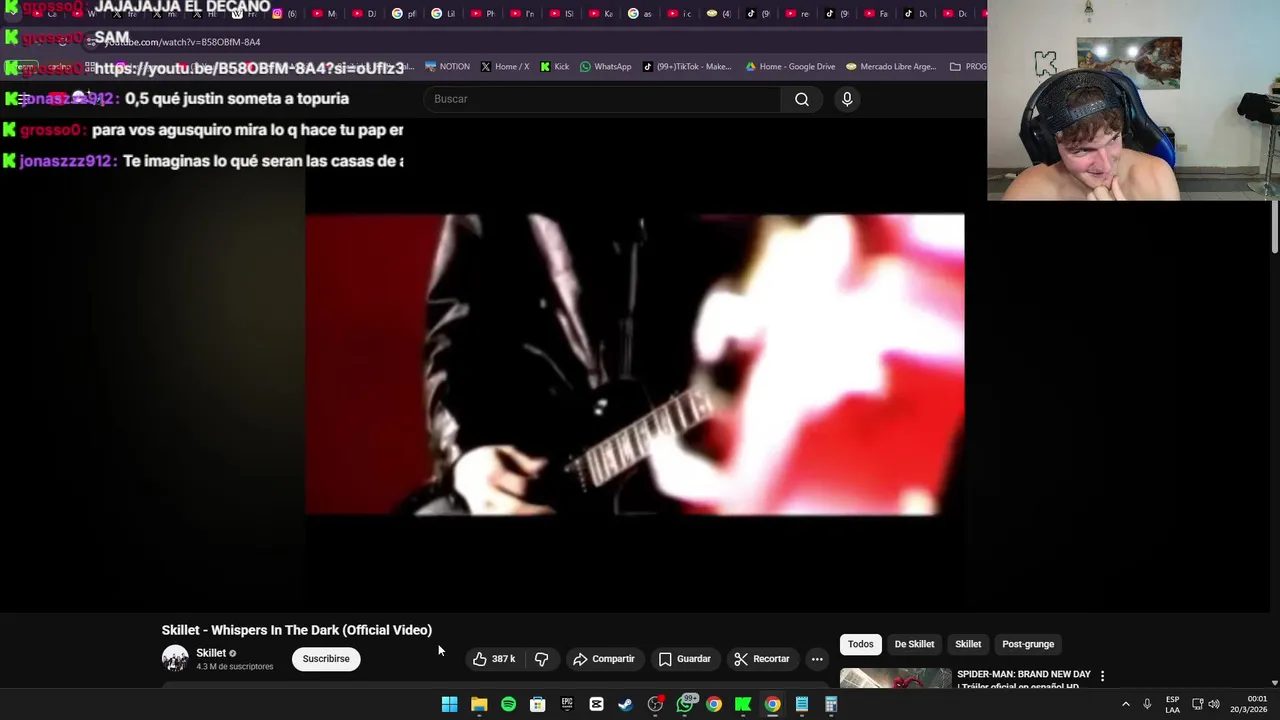Click the page vertical scrollbar
Image resolution: width=1280 pixels, height=720 pixels.
pos(1274,227)
